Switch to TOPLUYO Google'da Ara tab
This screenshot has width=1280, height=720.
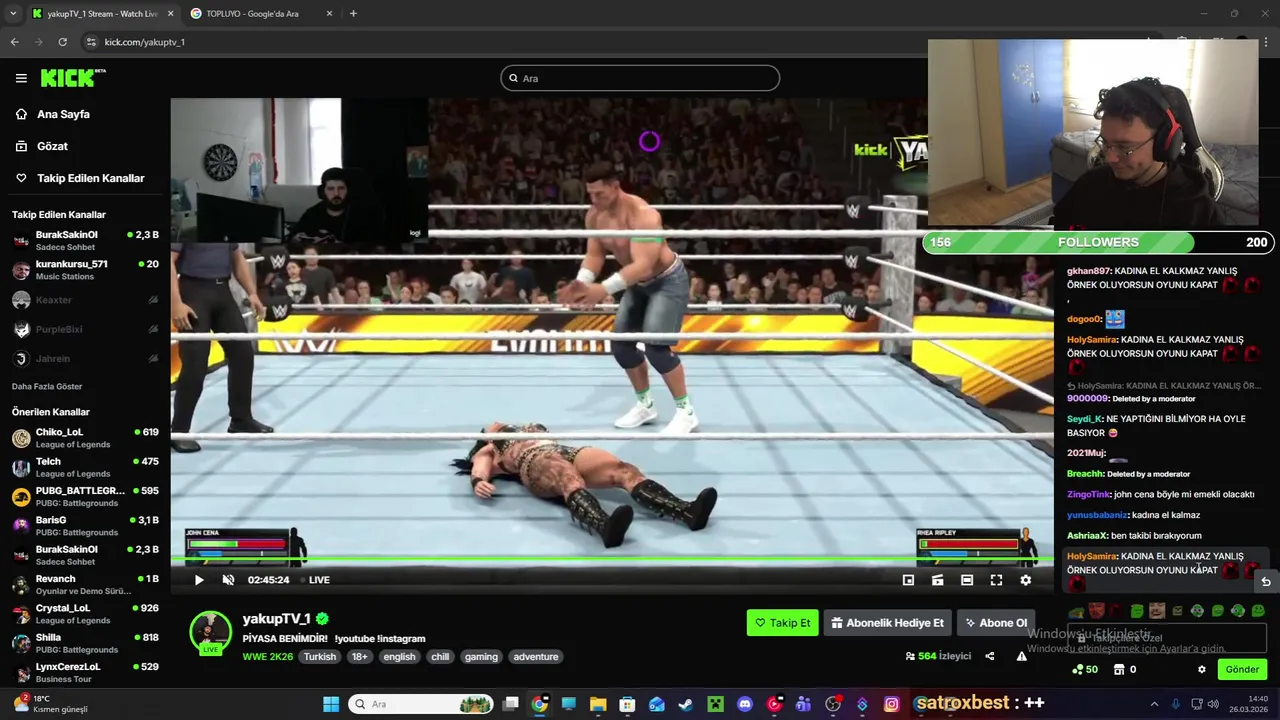coord(260,14)
